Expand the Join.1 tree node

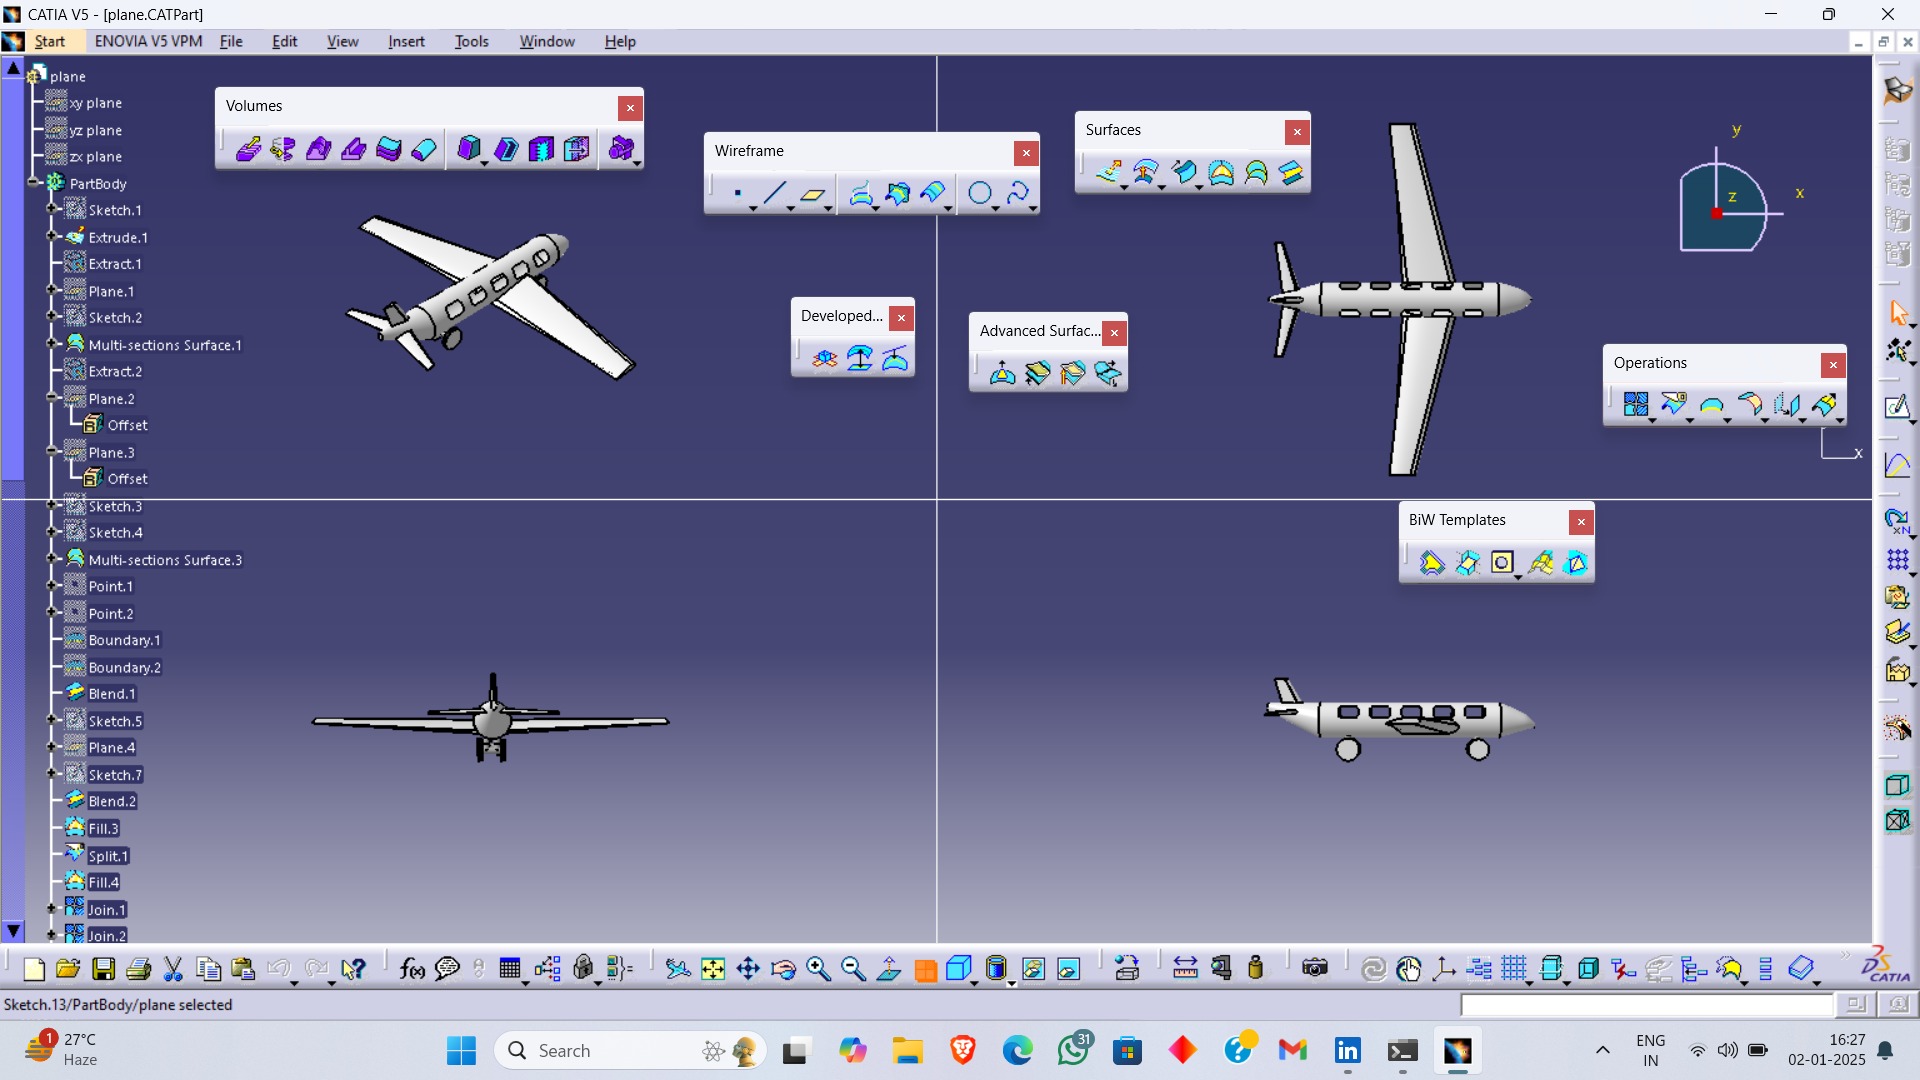[x=52, y=908]
